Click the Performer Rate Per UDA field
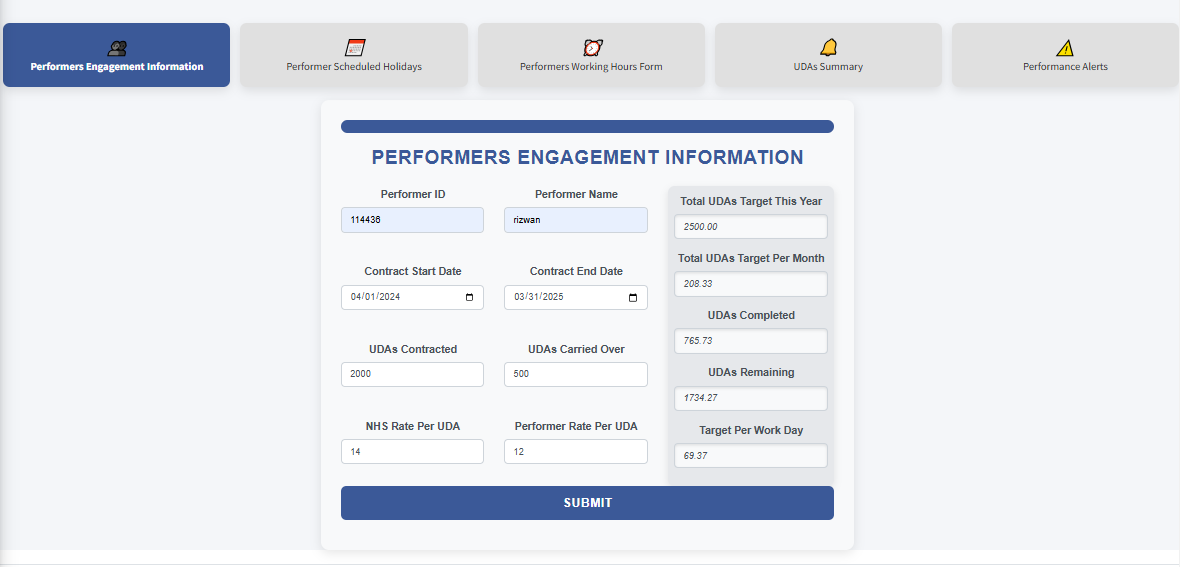The height and width of the screenshot is (567, 1180). (575, 452)
